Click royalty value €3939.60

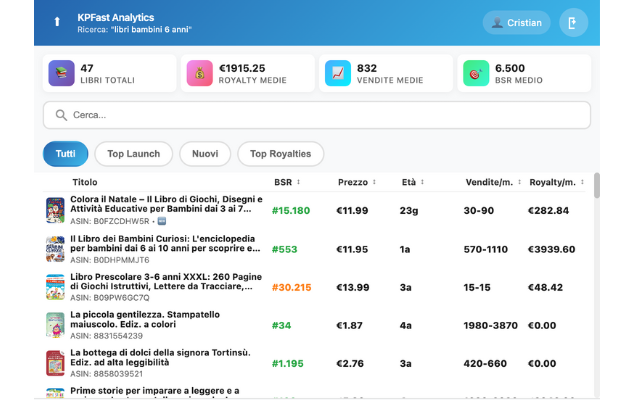[551, 249]
